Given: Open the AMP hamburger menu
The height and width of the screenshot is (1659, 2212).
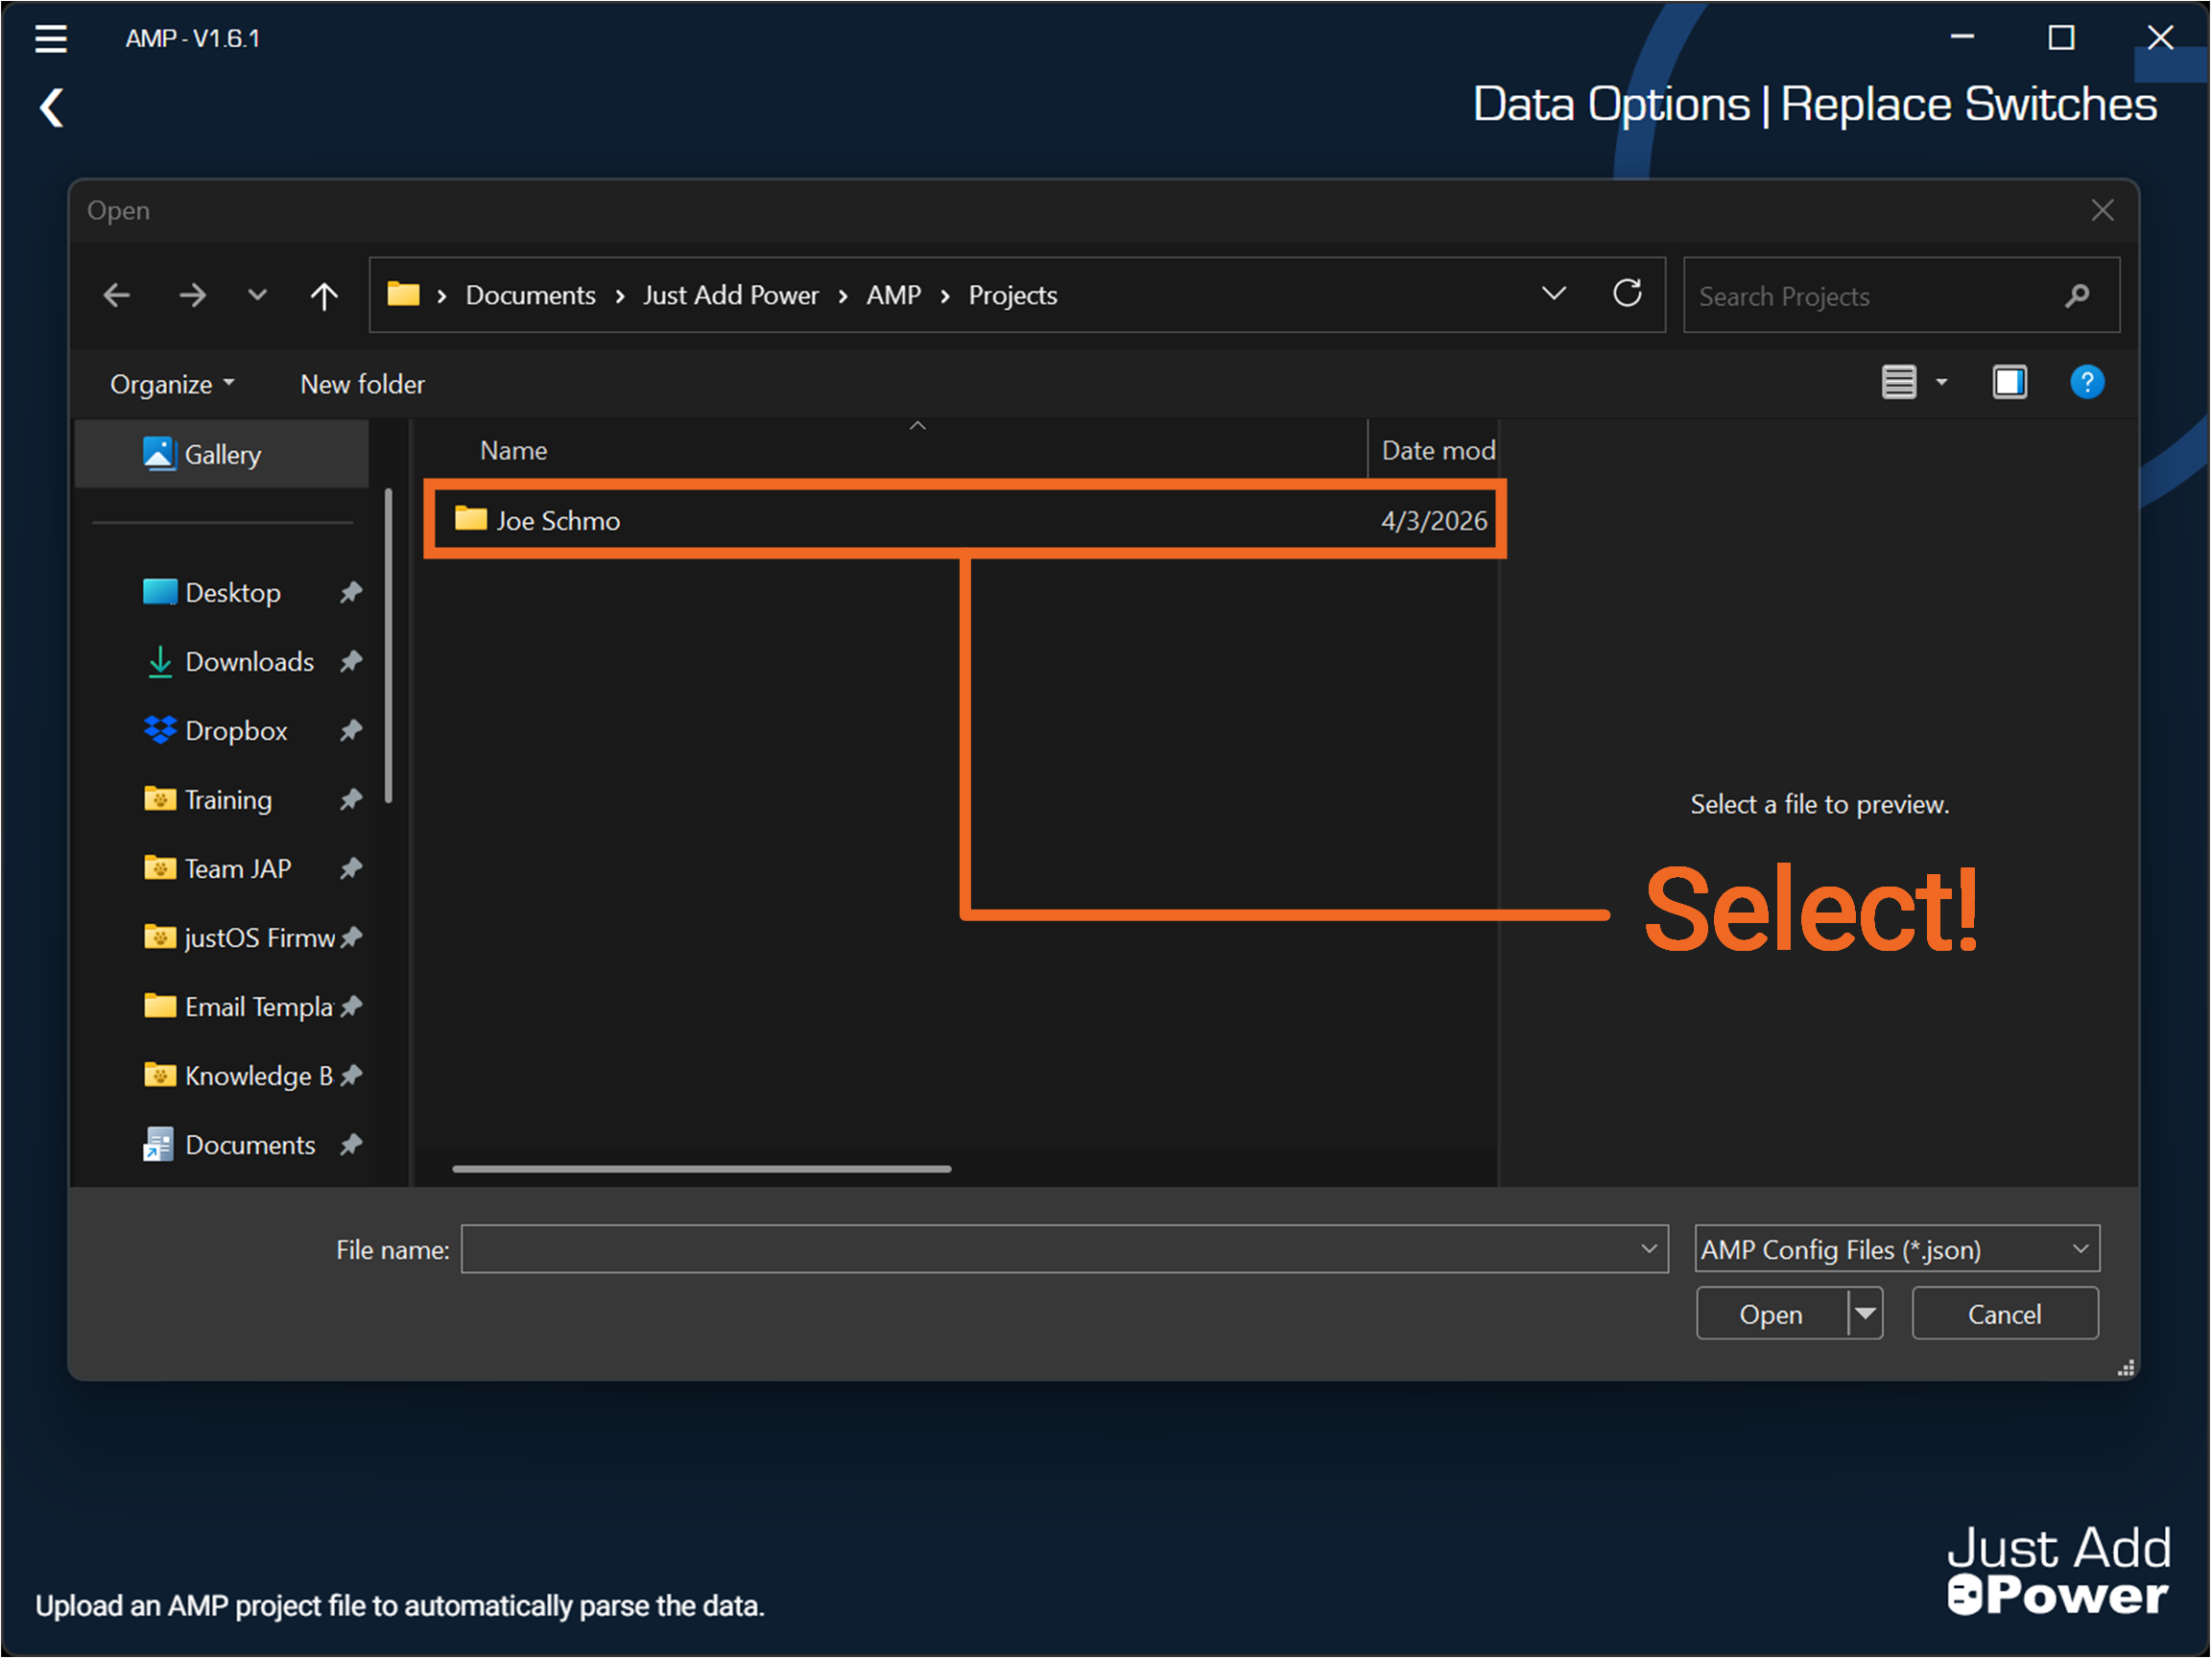Looking at the screenshot, I should click(x=51, y=39).
